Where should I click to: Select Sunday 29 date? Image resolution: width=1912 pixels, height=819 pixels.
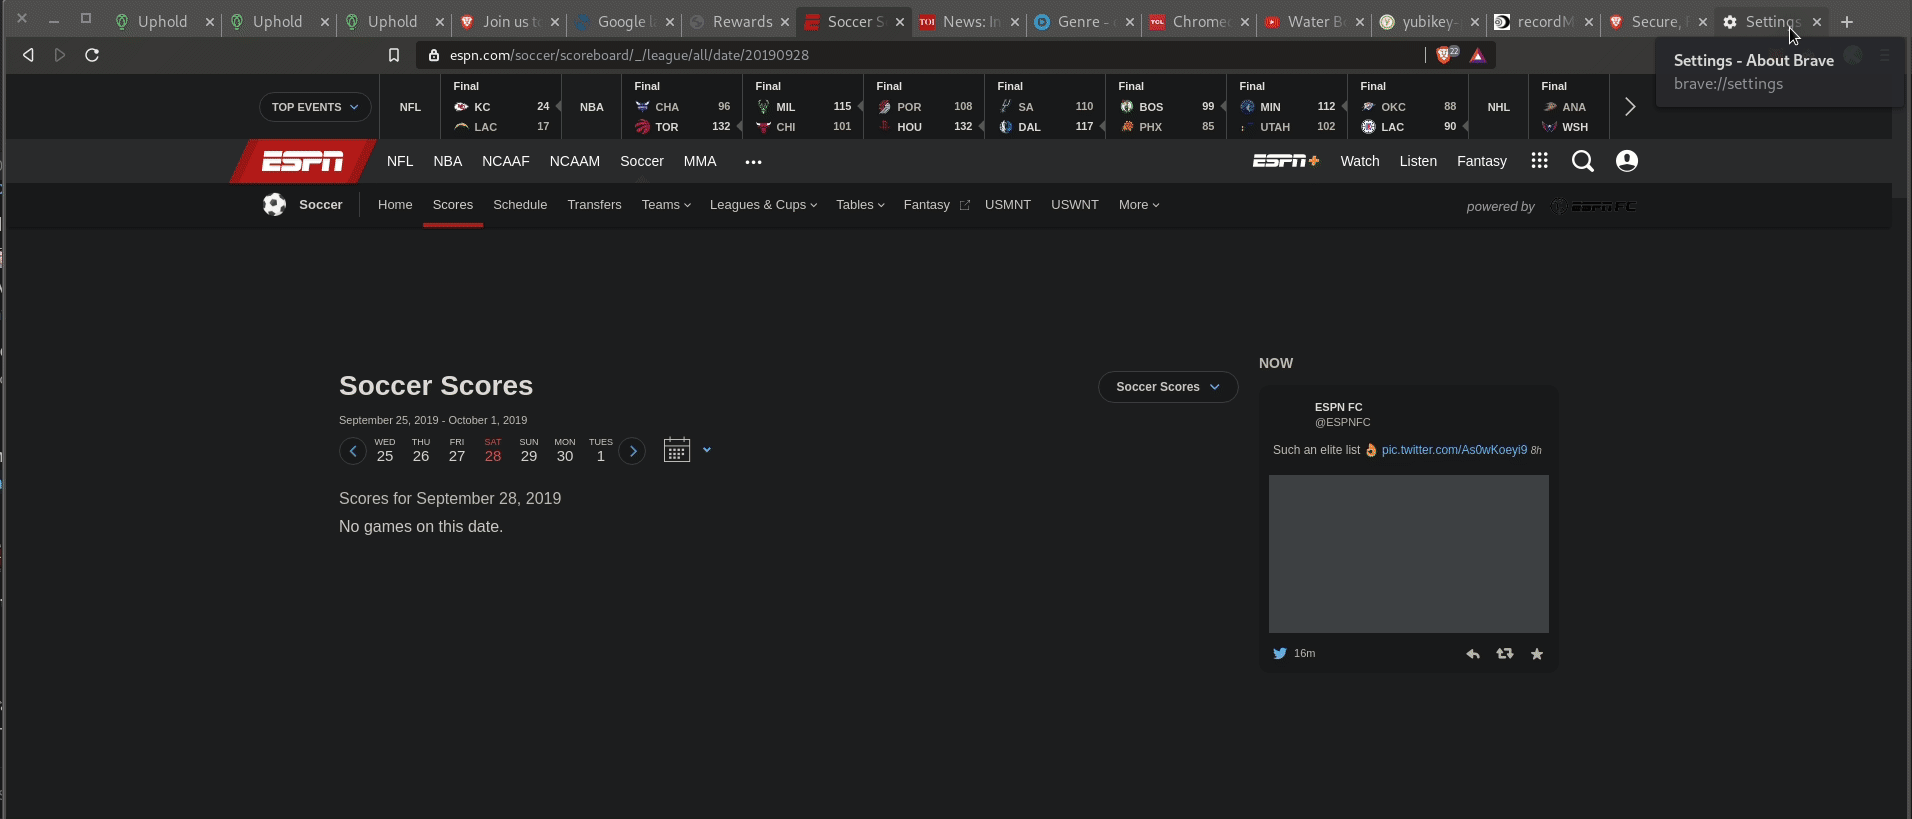(x=529, y=451)
